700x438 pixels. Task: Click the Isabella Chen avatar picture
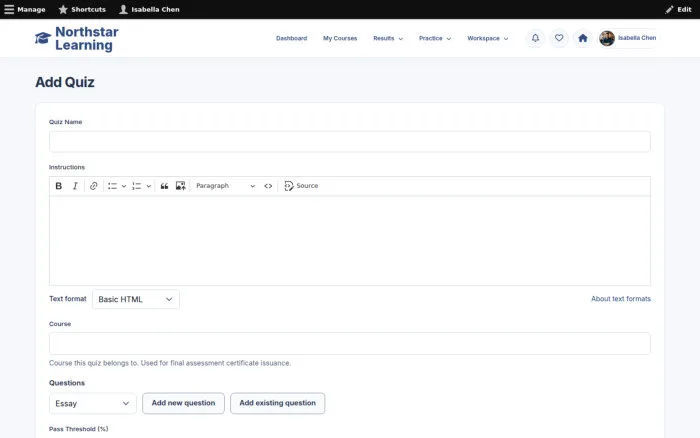click(x=607, y=38)
